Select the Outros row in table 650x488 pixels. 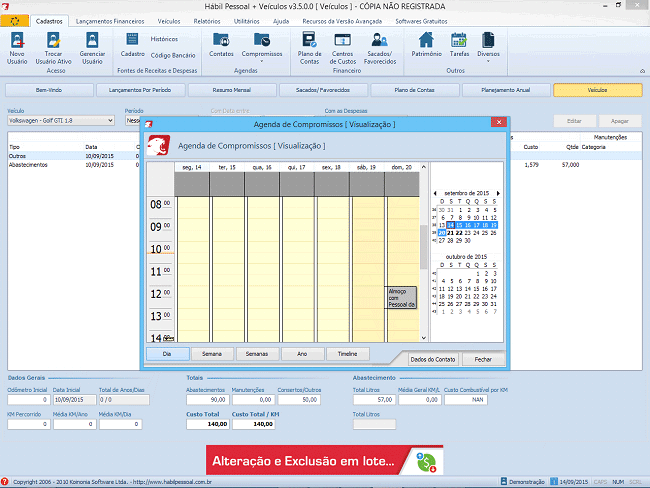74,156
